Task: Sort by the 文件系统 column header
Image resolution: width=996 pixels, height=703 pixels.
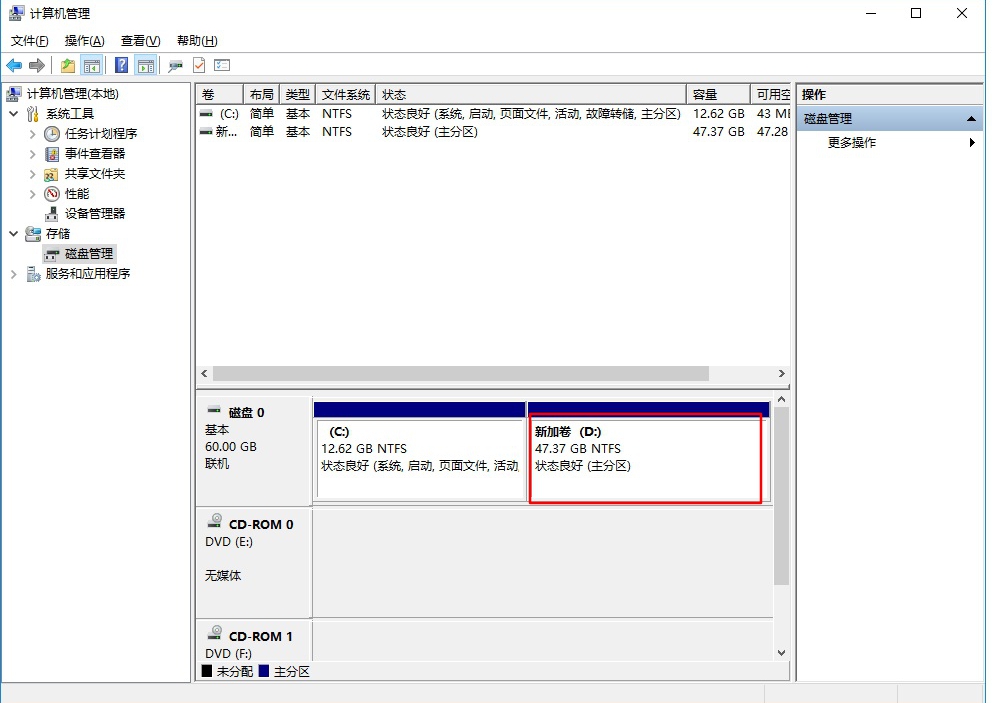Action: [346, 95]
